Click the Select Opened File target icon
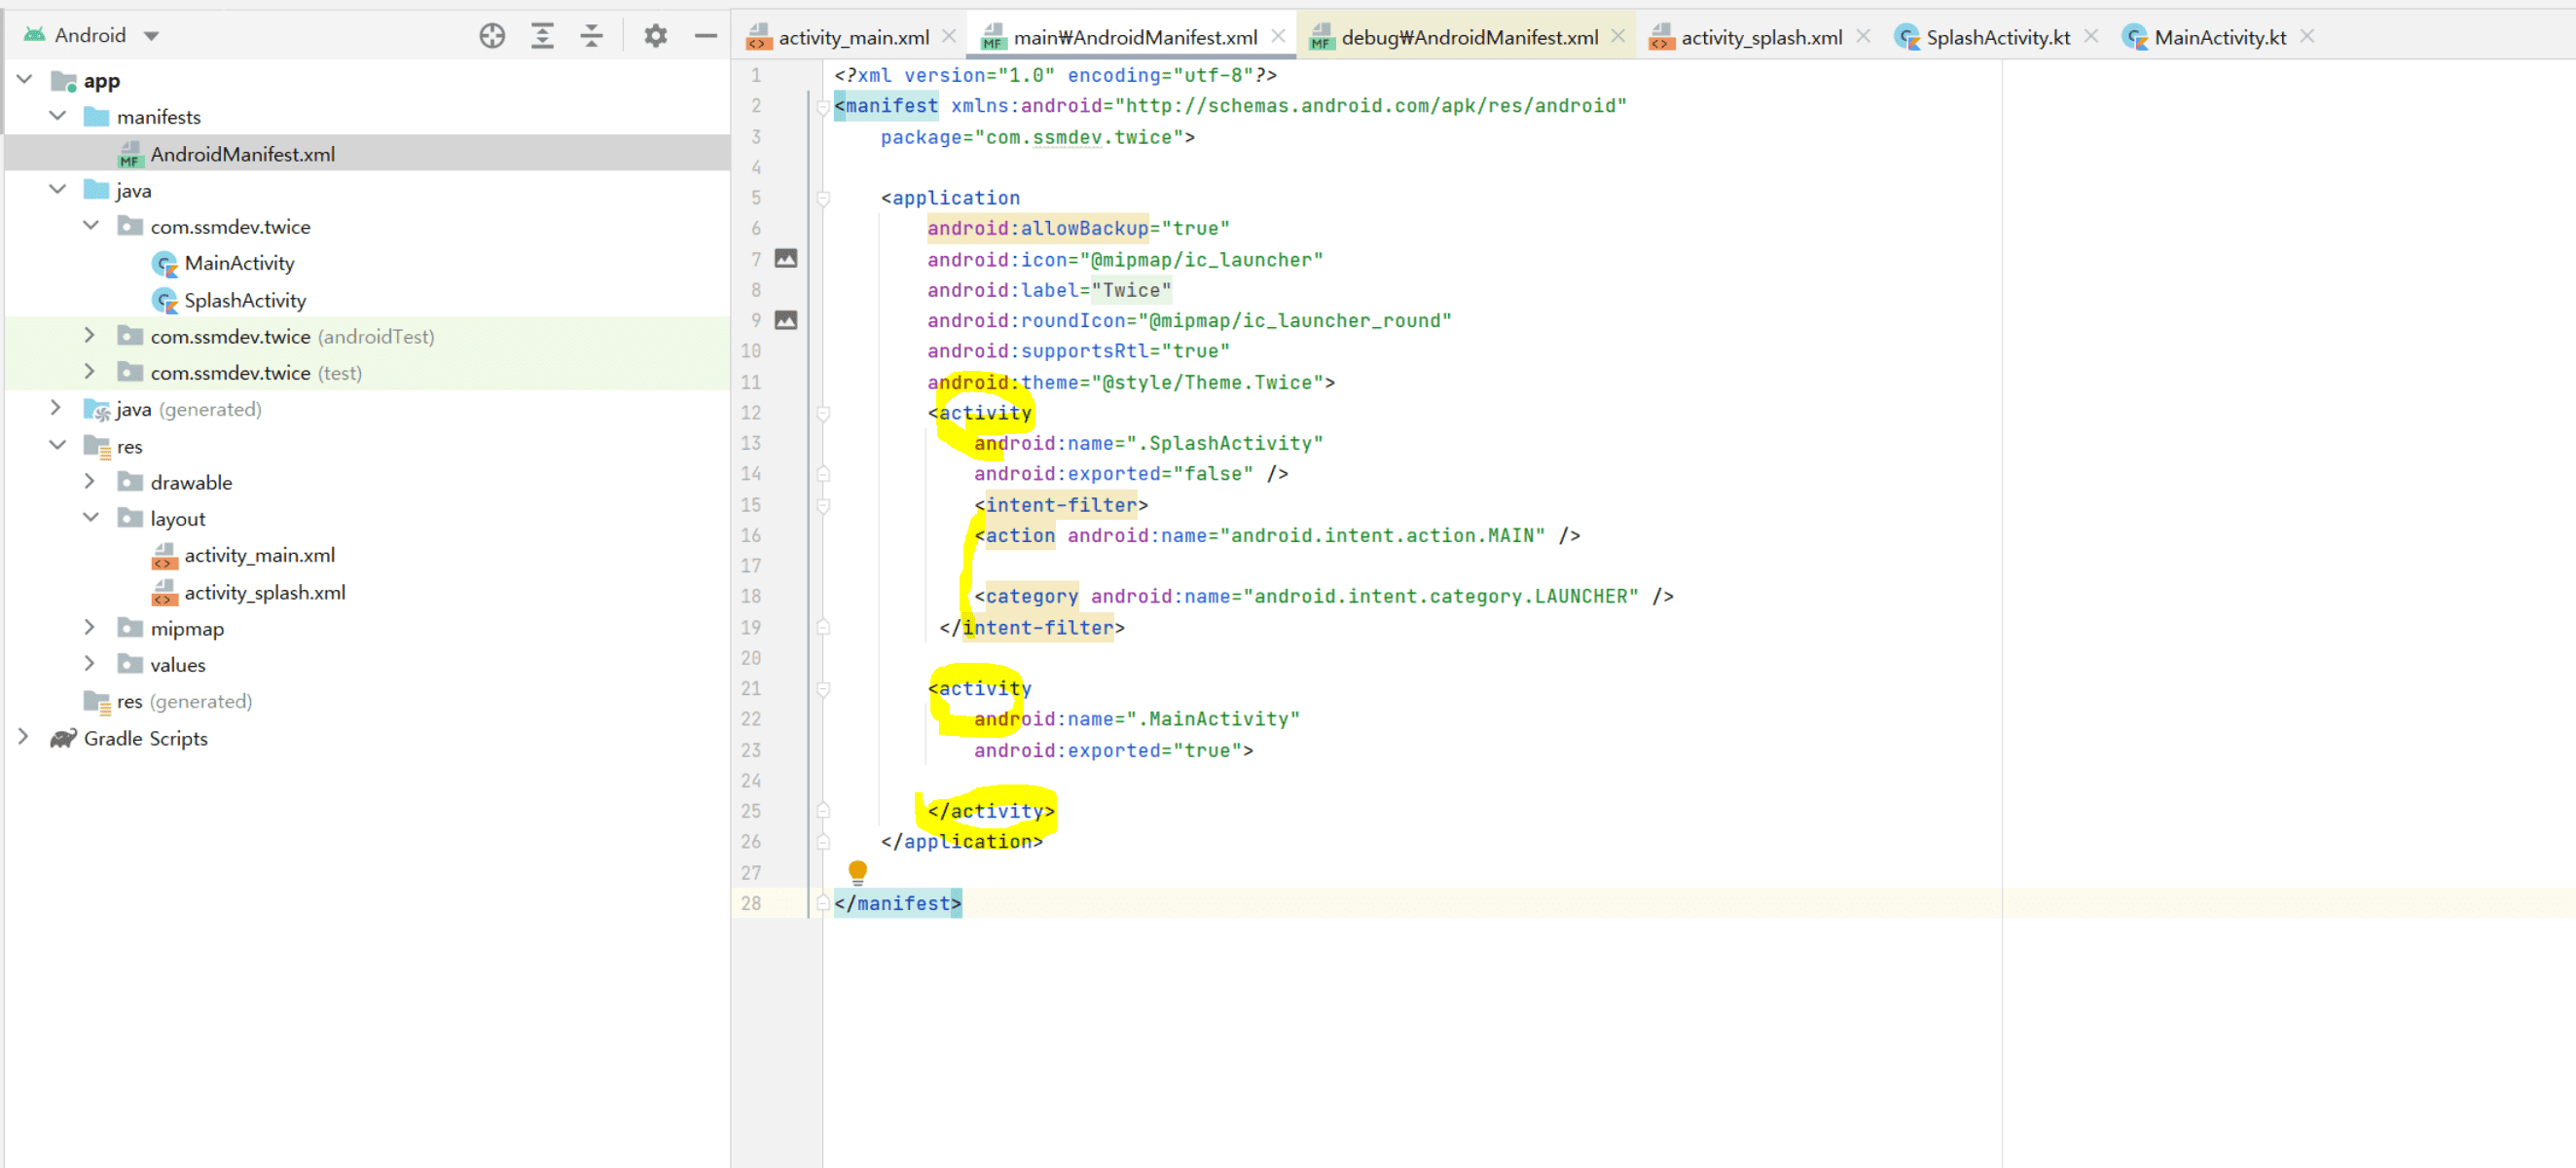The image size is (2576, 1168). tap(491, 36)
